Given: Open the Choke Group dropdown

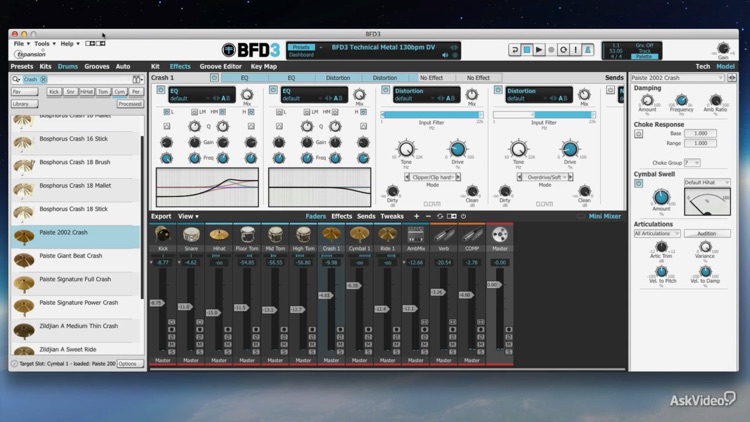Looking at the screenshot, I should 692,162.
